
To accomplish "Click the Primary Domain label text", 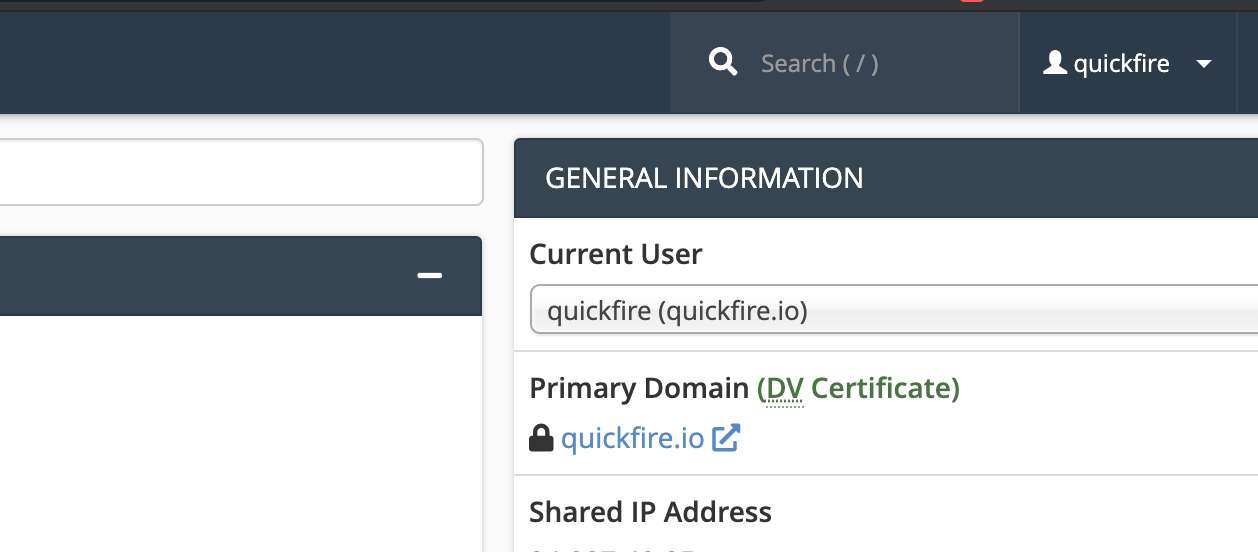I will pyautogui.click(x=639, y=388).
